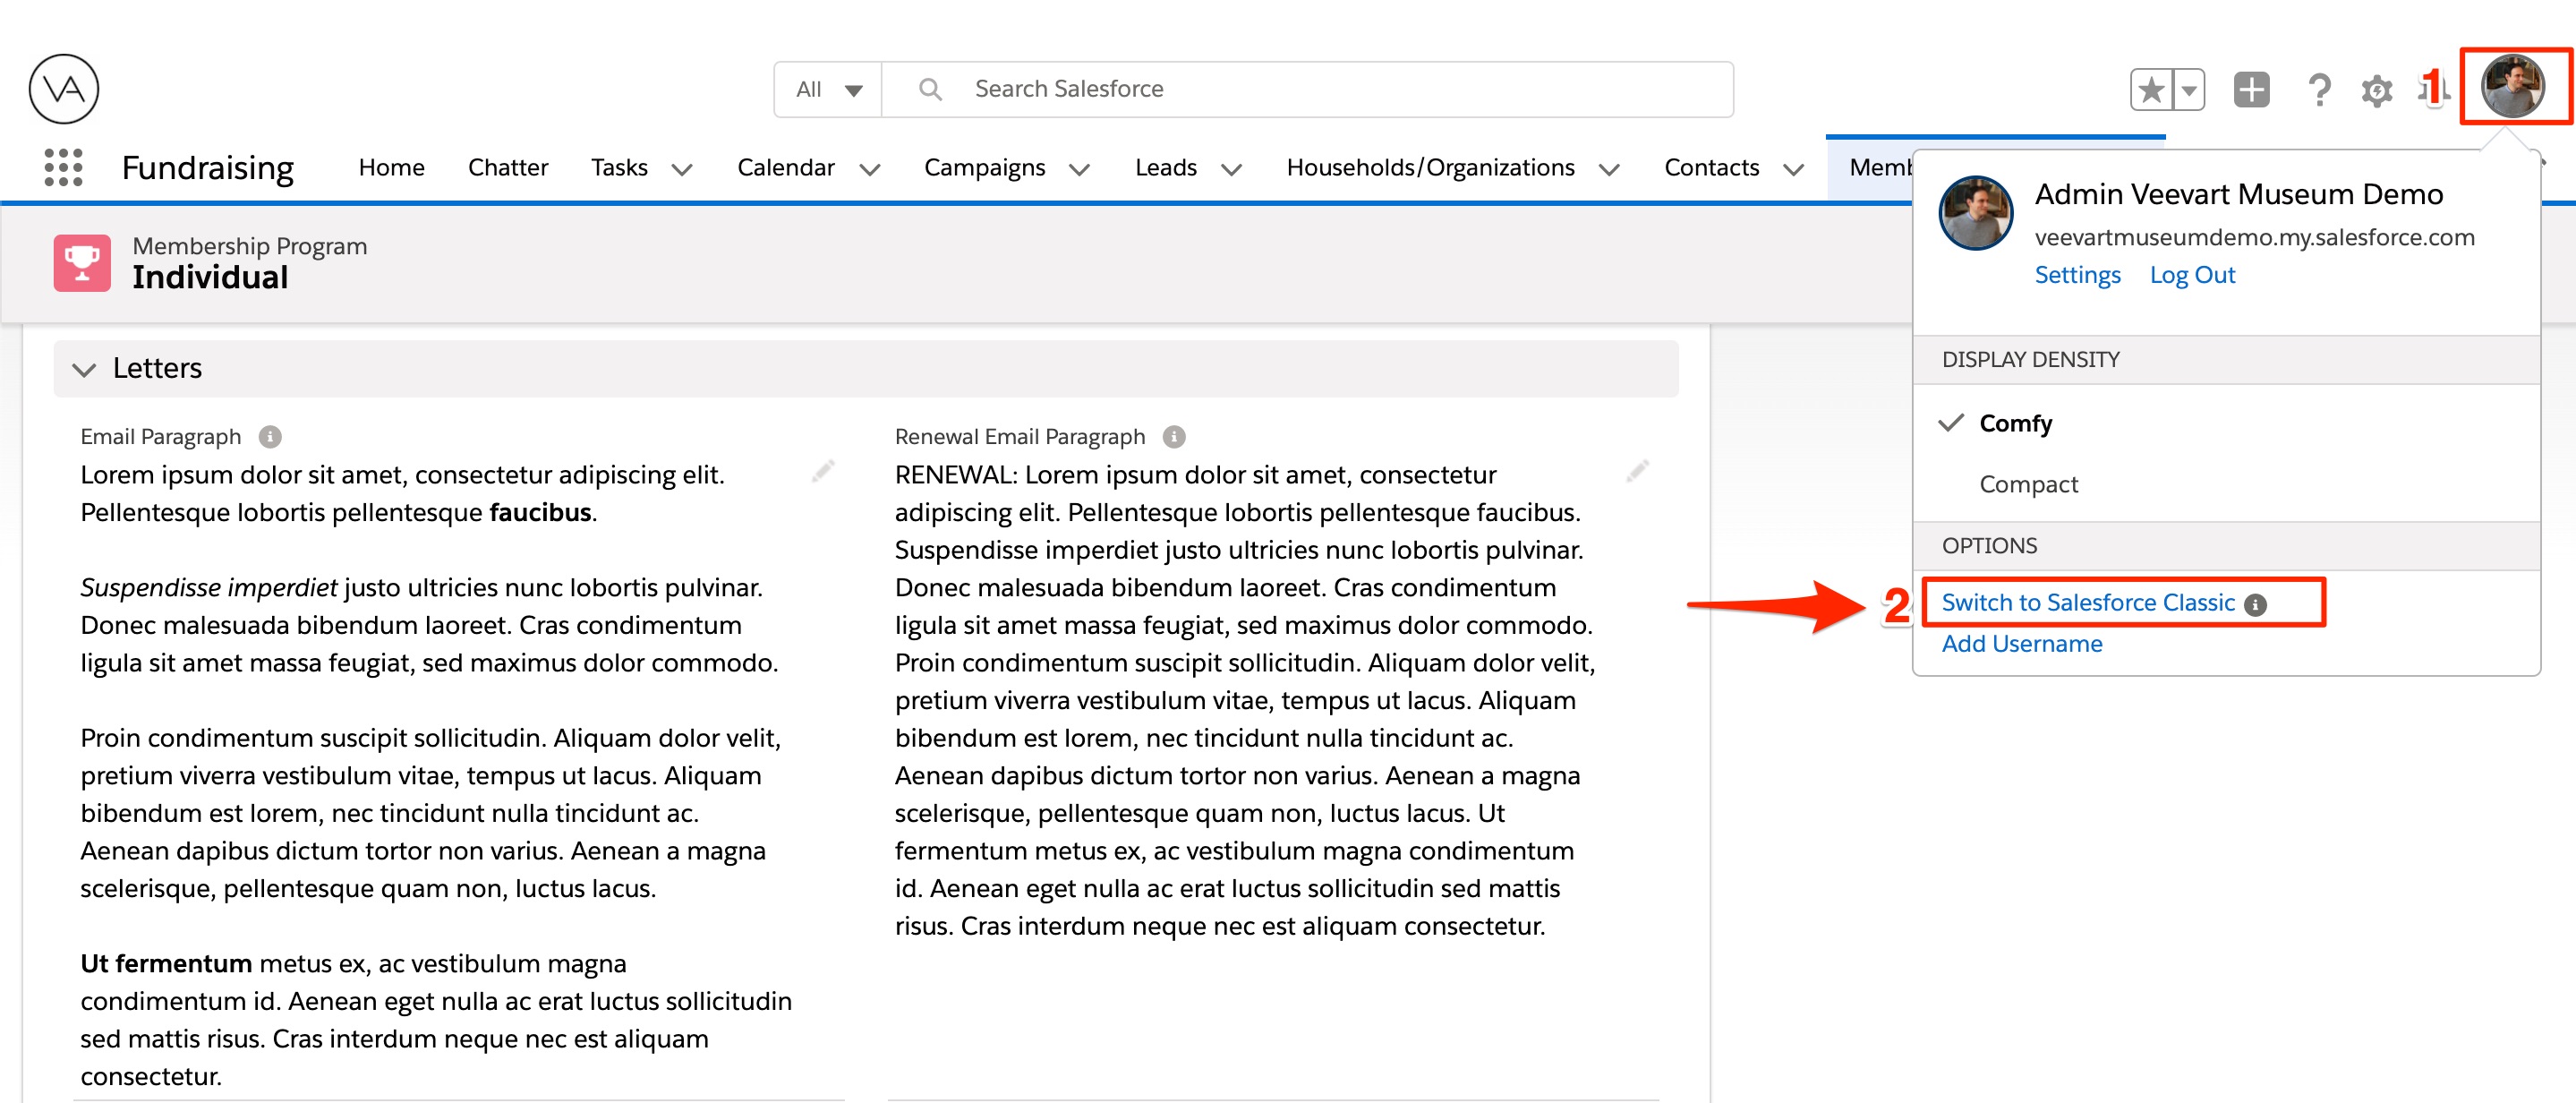Open the App Launcher grid icon

pos(62,168)
